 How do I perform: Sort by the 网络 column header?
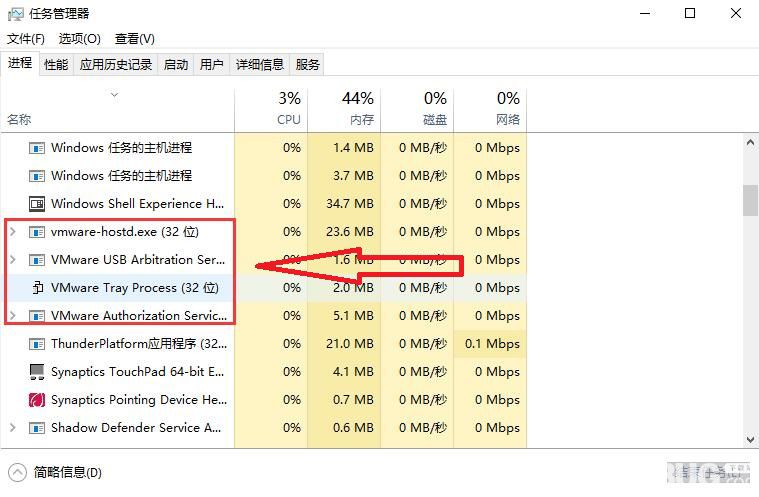[x=490, y=110]
